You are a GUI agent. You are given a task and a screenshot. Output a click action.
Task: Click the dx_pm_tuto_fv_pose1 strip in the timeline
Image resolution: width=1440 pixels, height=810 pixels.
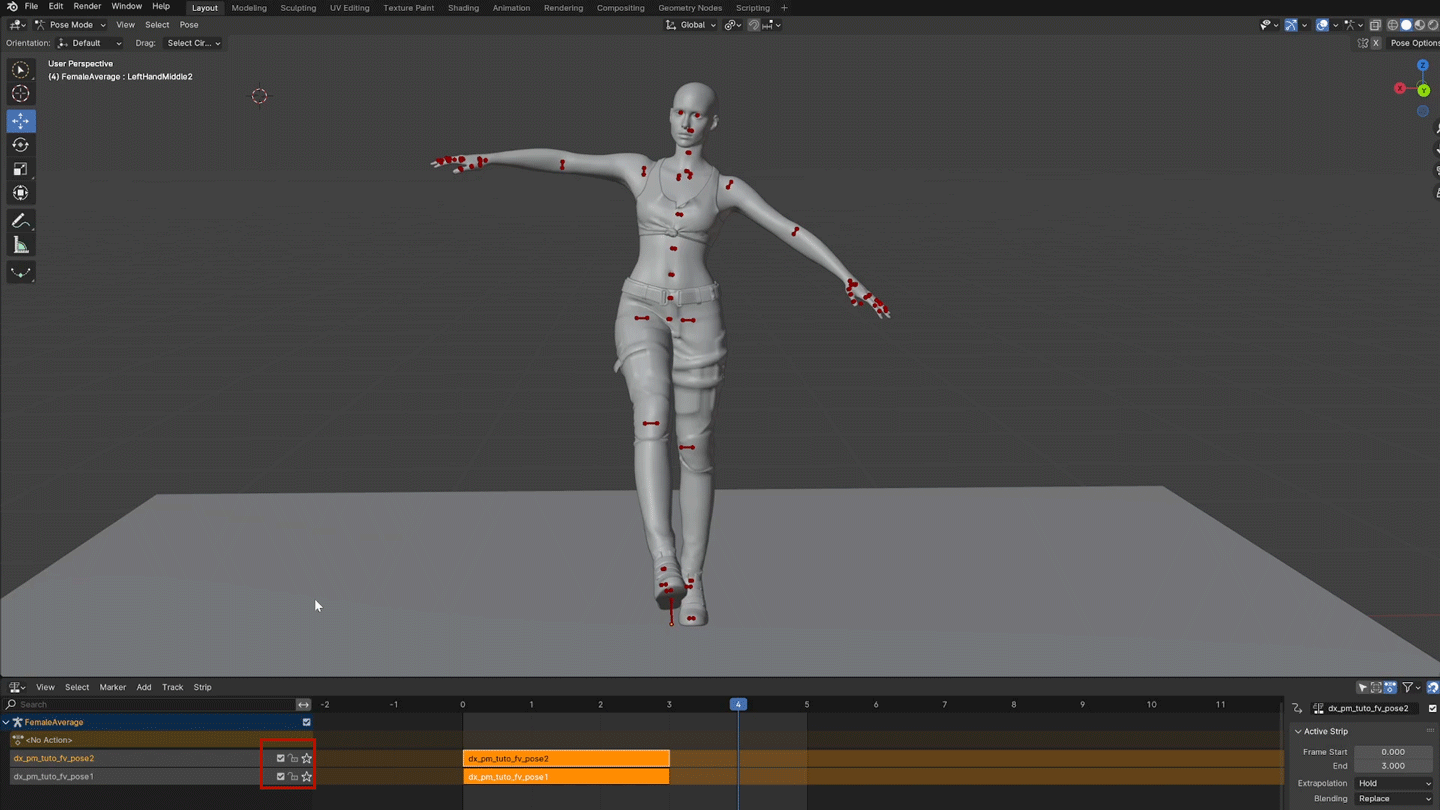(x=566, y=777)
